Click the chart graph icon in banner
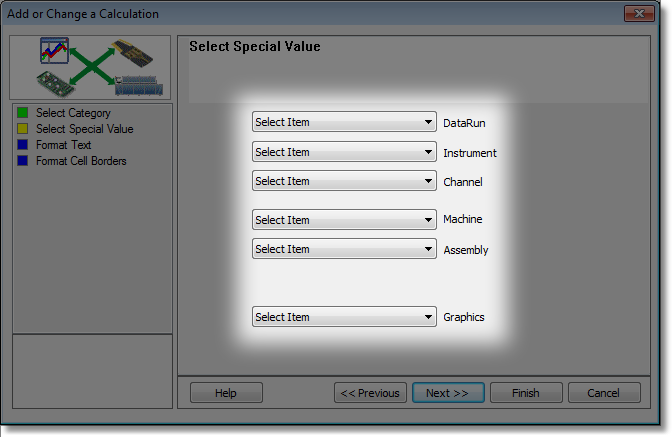This screenshot has width=672, height=437. 54,50
